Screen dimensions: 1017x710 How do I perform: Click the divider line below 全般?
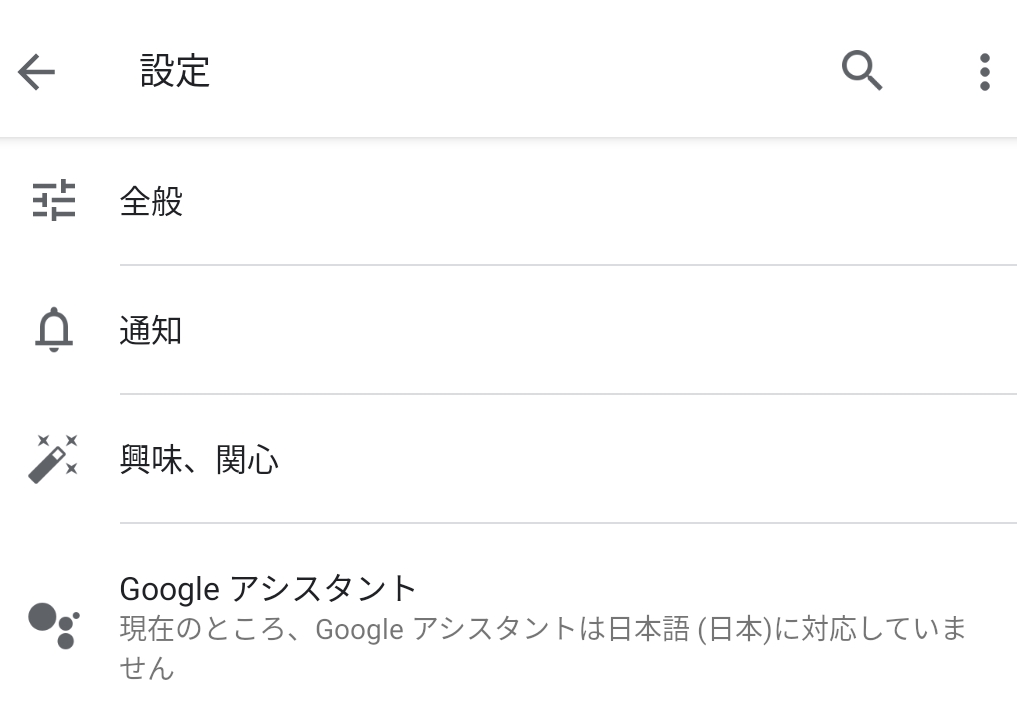tap(568, 265)
